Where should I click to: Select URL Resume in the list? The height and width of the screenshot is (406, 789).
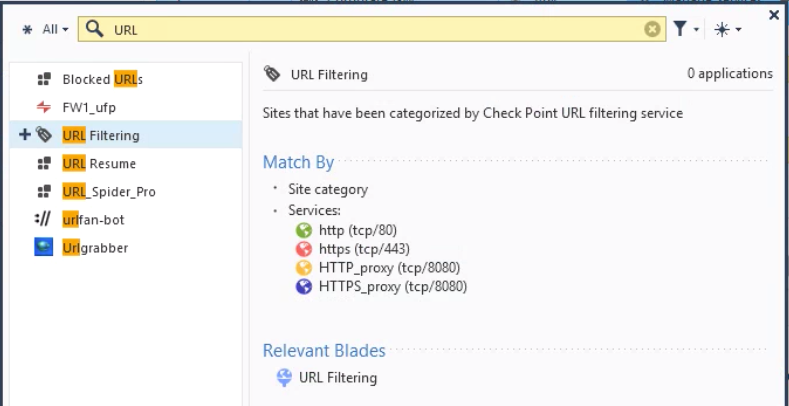tap(126, 164)
